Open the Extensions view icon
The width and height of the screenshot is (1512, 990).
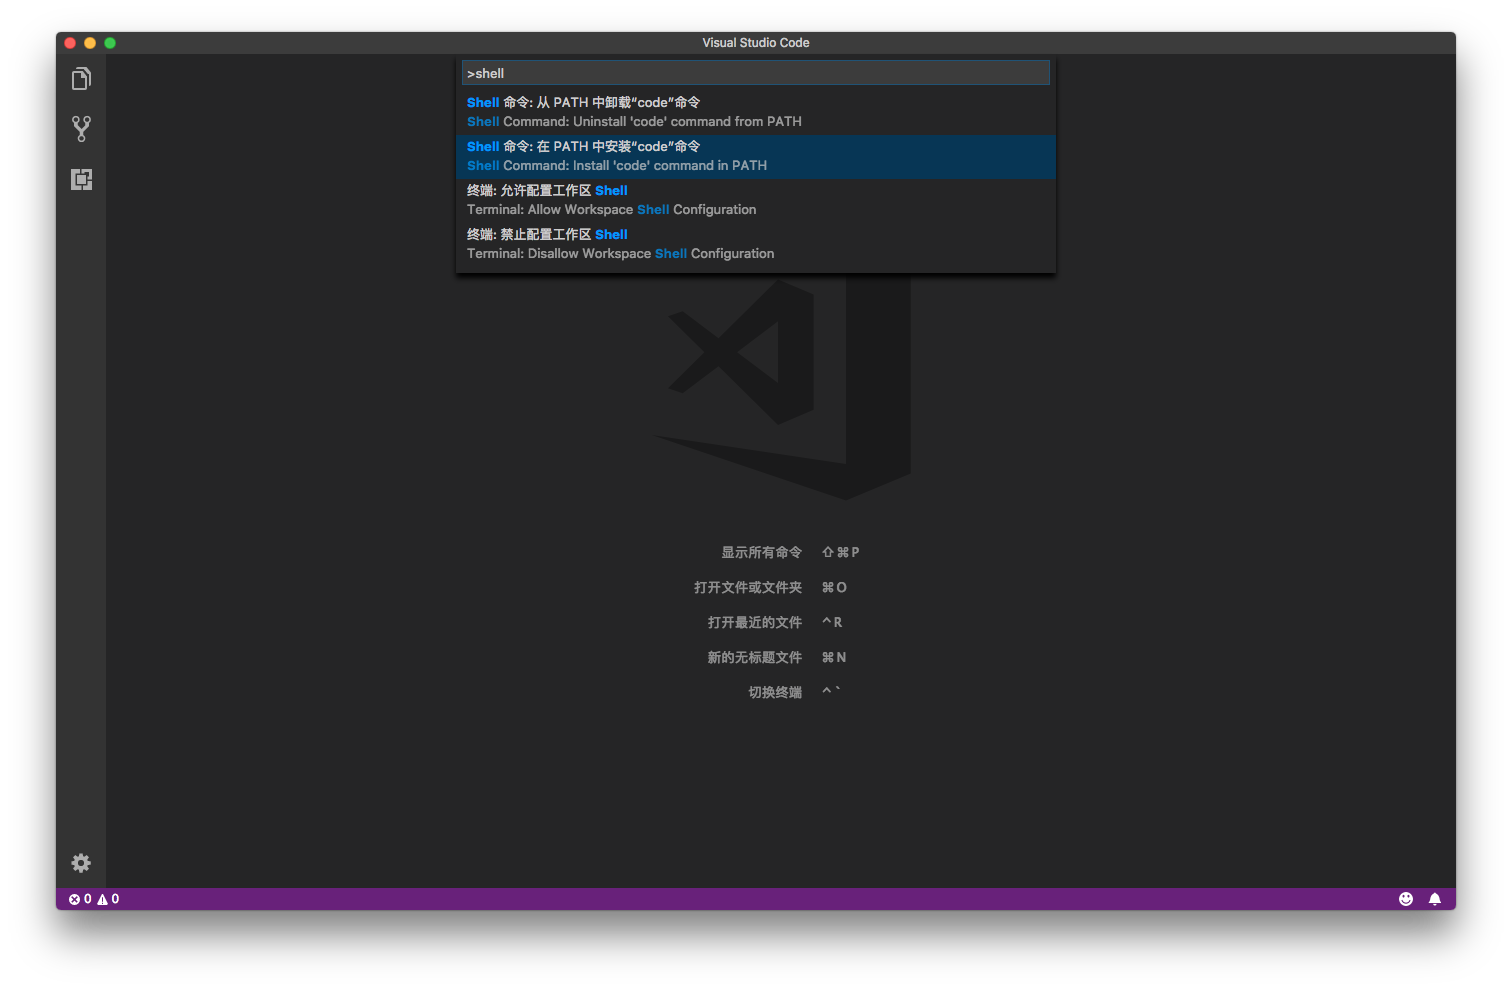(81, 179)
